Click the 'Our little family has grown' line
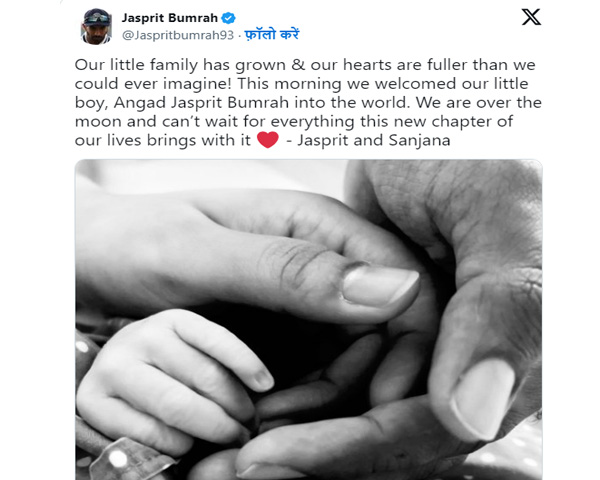This screenshot has width=600, height=480. click(180, 65)
